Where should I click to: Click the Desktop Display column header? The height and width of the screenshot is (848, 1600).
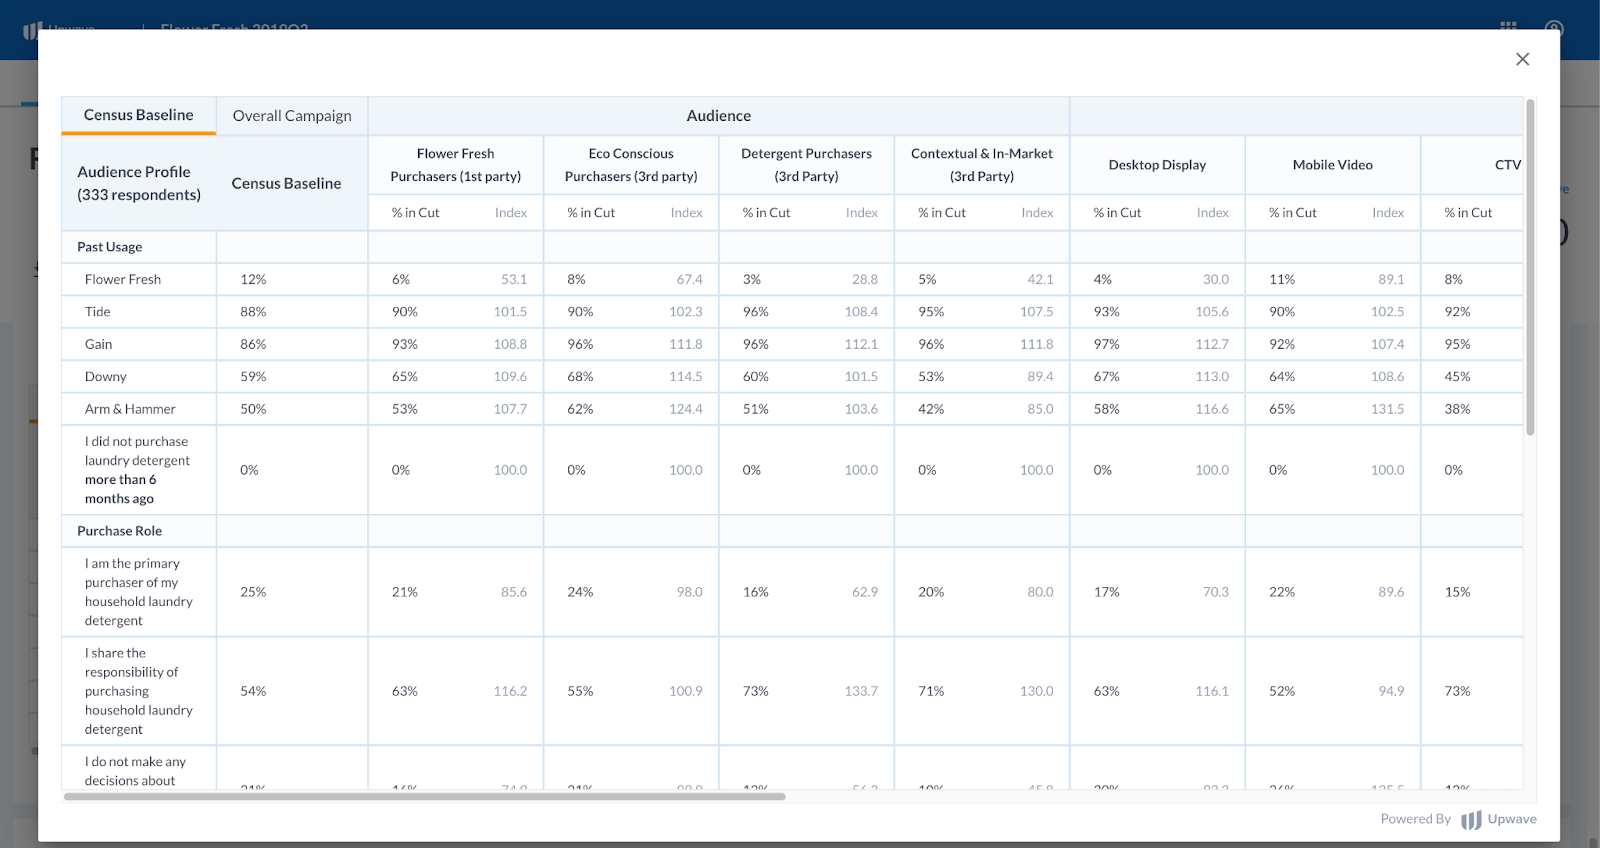click(1157, 165)
